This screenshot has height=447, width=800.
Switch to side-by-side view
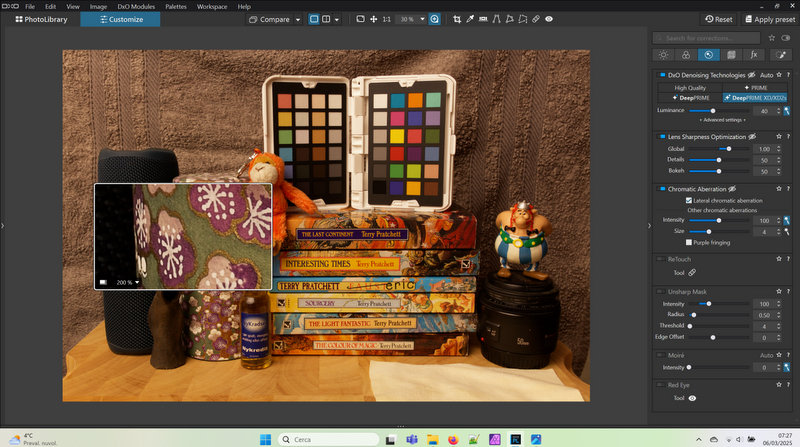(x=326, y=19)
